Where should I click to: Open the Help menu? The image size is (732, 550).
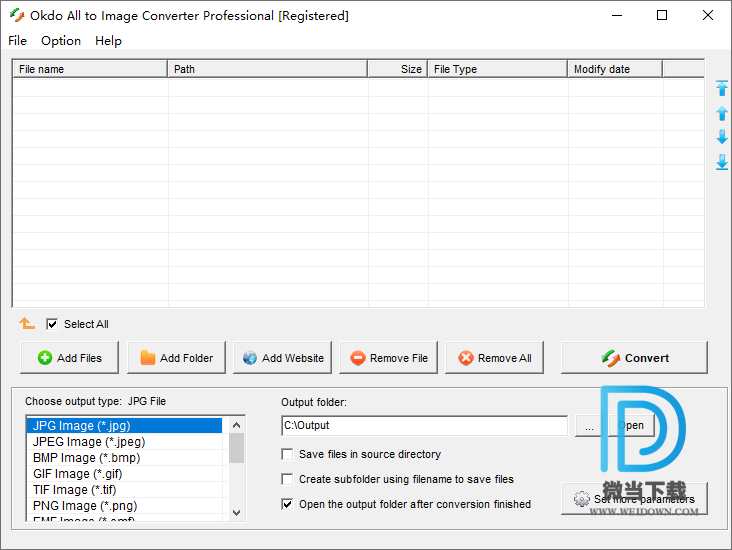pyautogui.click(x=108, y=41)
